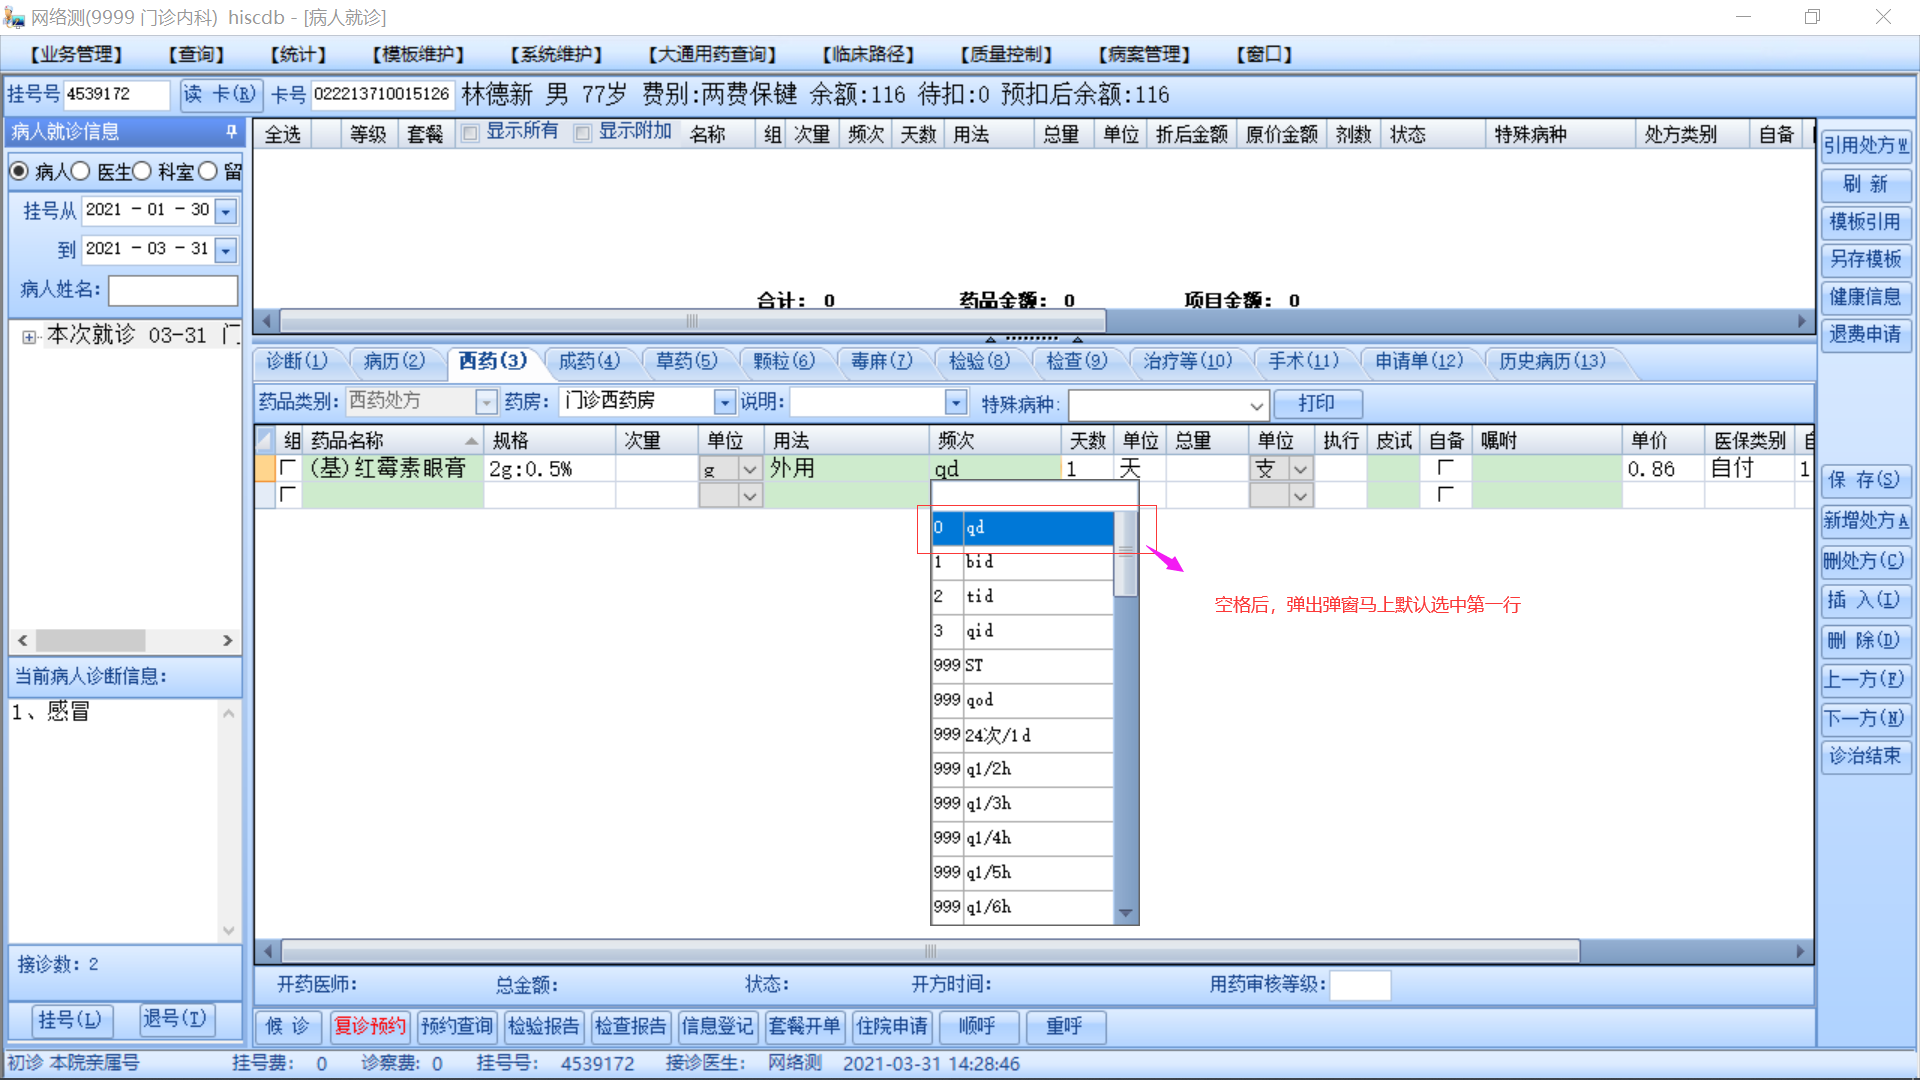Click the 保存(S) button
This screenshot has width=1920, height=1080.
pyautogui.click(x=1864, y=480)
